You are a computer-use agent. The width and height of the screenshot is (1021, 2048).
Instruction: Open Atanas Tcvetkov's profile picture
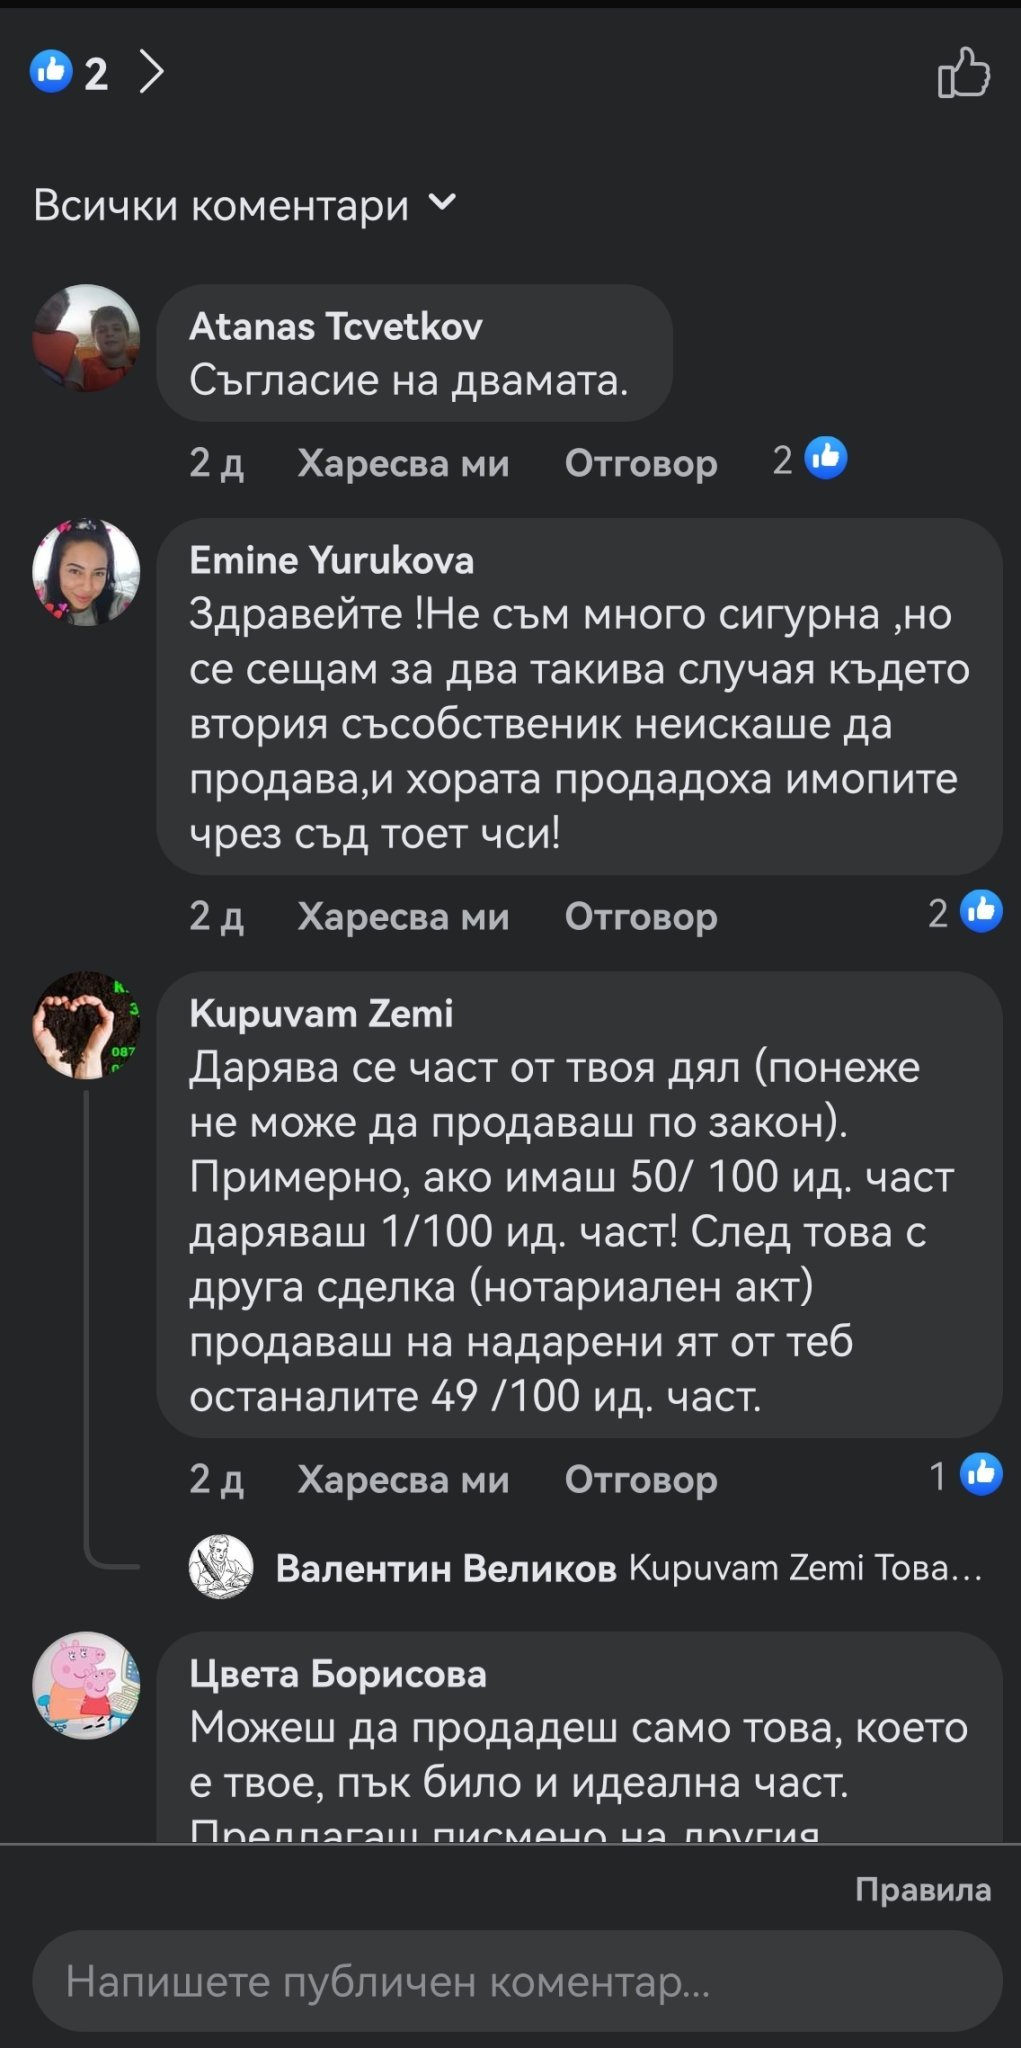click(x=86, y=338)
